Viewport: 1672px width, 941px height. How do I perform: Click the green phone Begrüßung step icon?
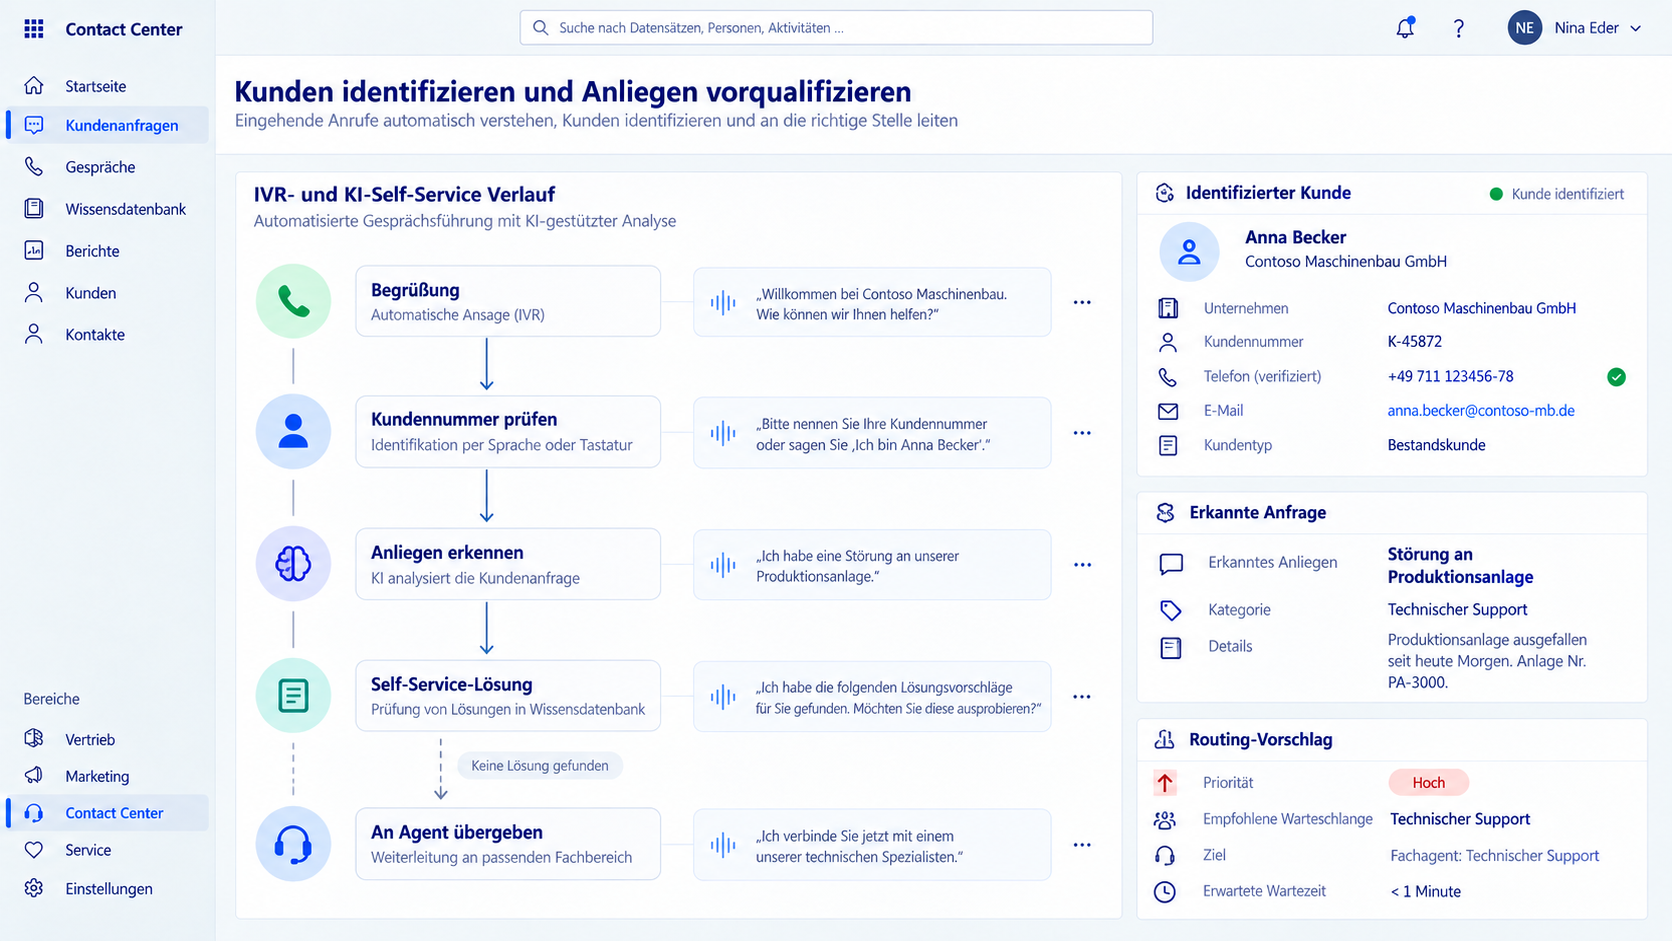(x=293, y=301)
